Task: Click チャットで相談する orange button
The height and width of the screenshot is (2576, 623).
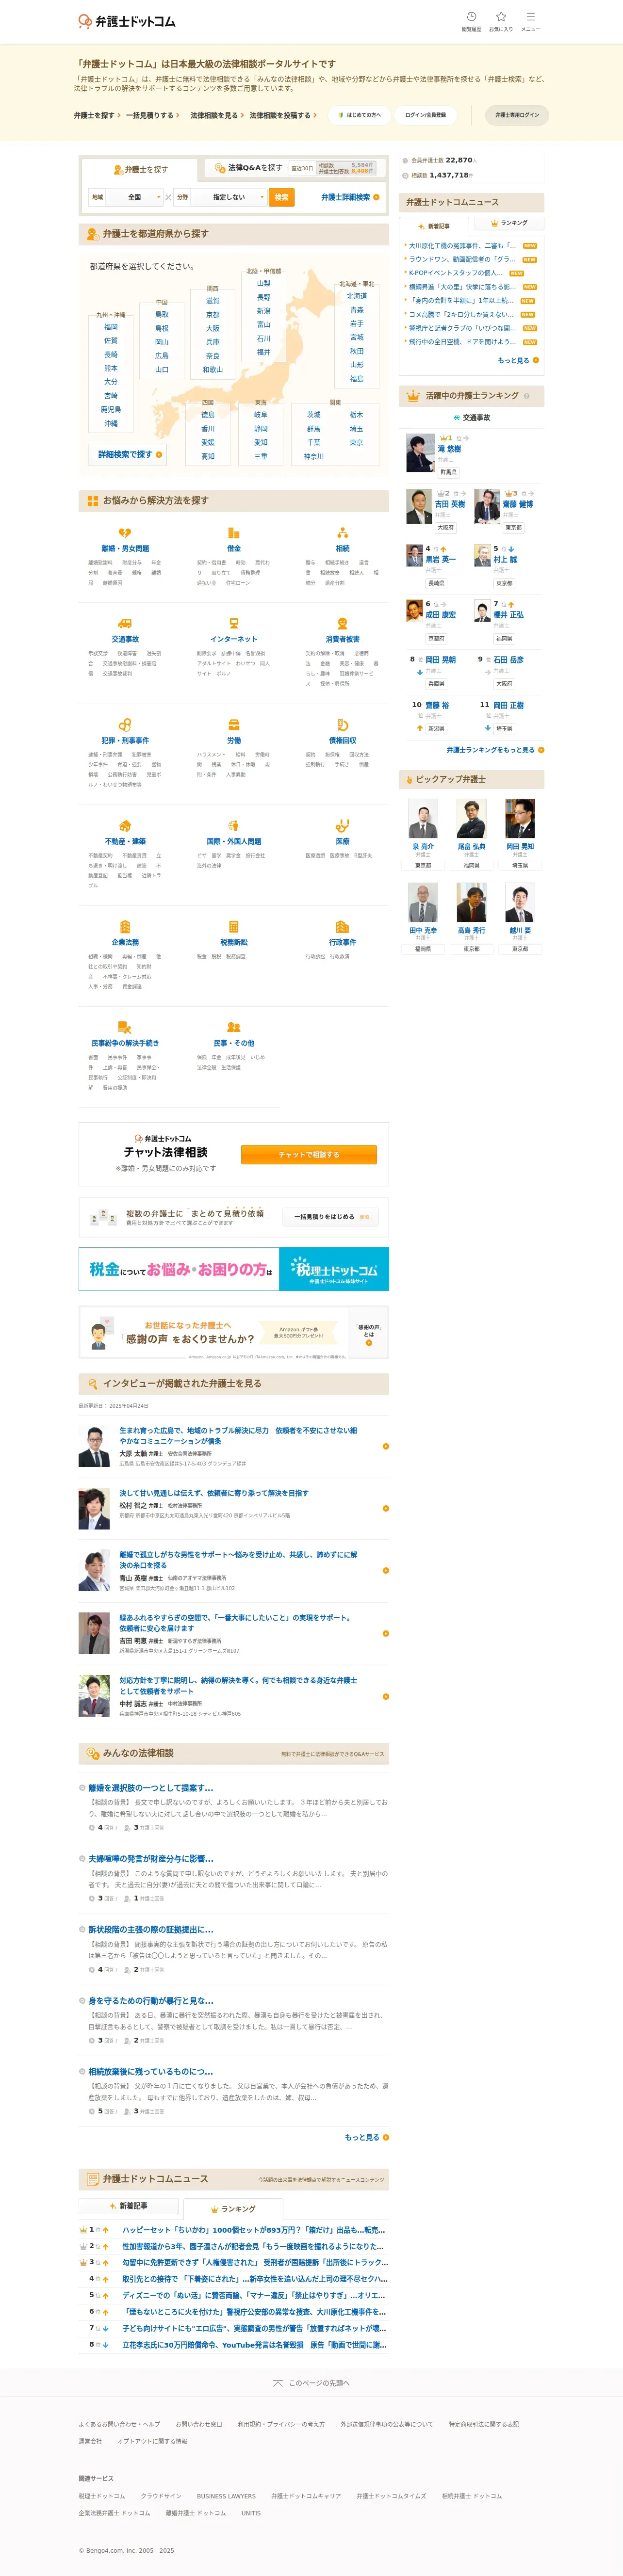Action: click(309, 1154)
